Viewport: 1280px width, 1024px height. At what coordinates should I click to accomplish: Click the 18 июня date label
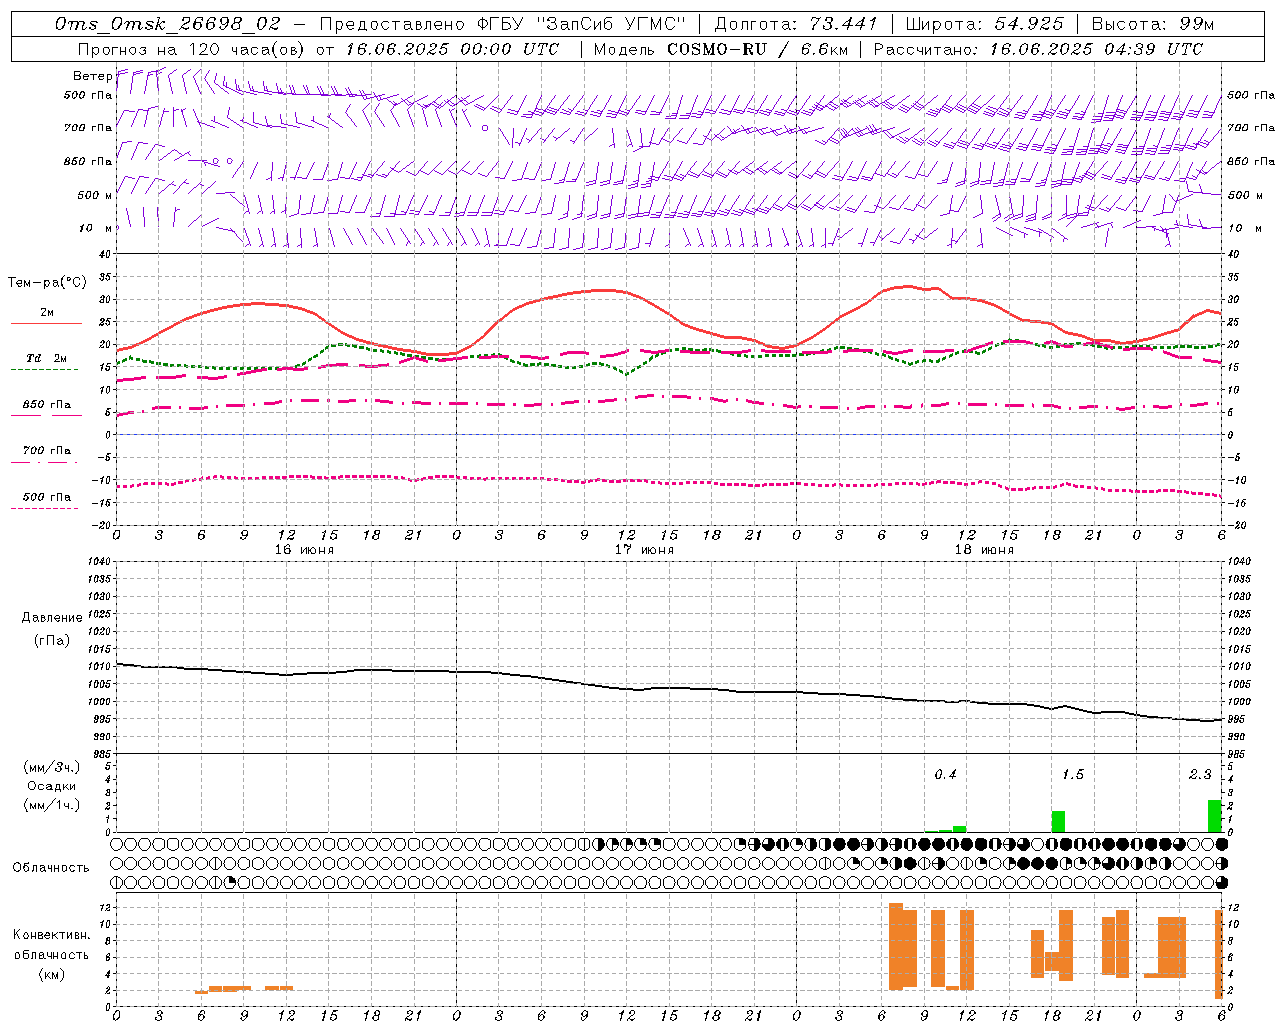click(984, 550)
